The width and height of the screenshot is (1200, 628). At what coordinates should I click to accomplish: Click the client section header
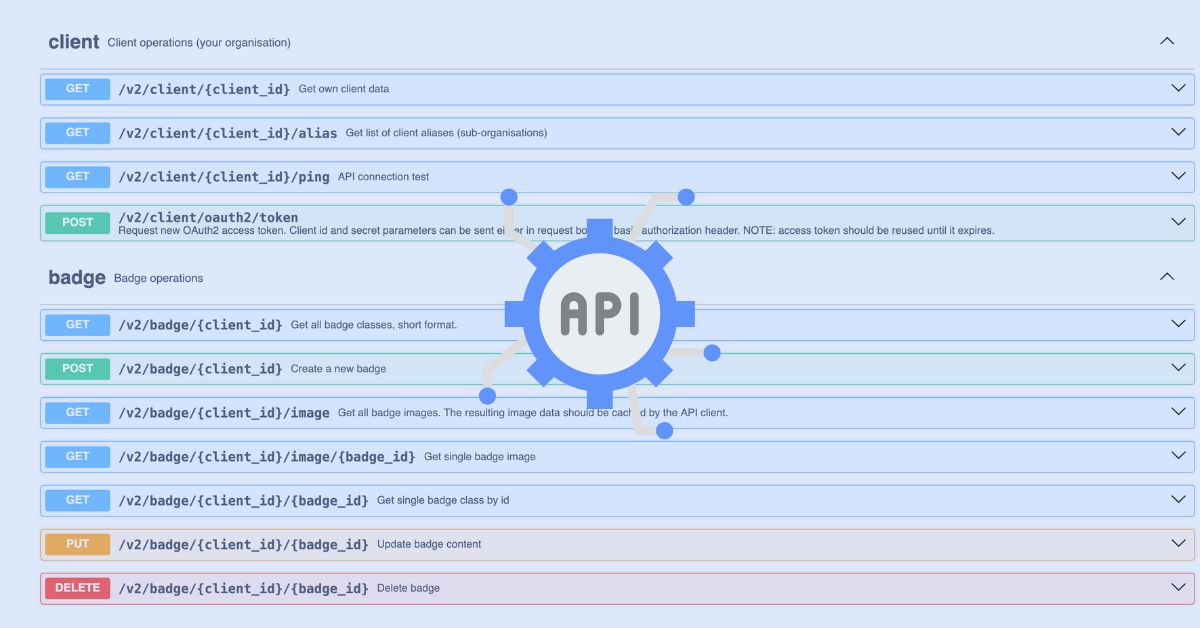tap(73, 41)
